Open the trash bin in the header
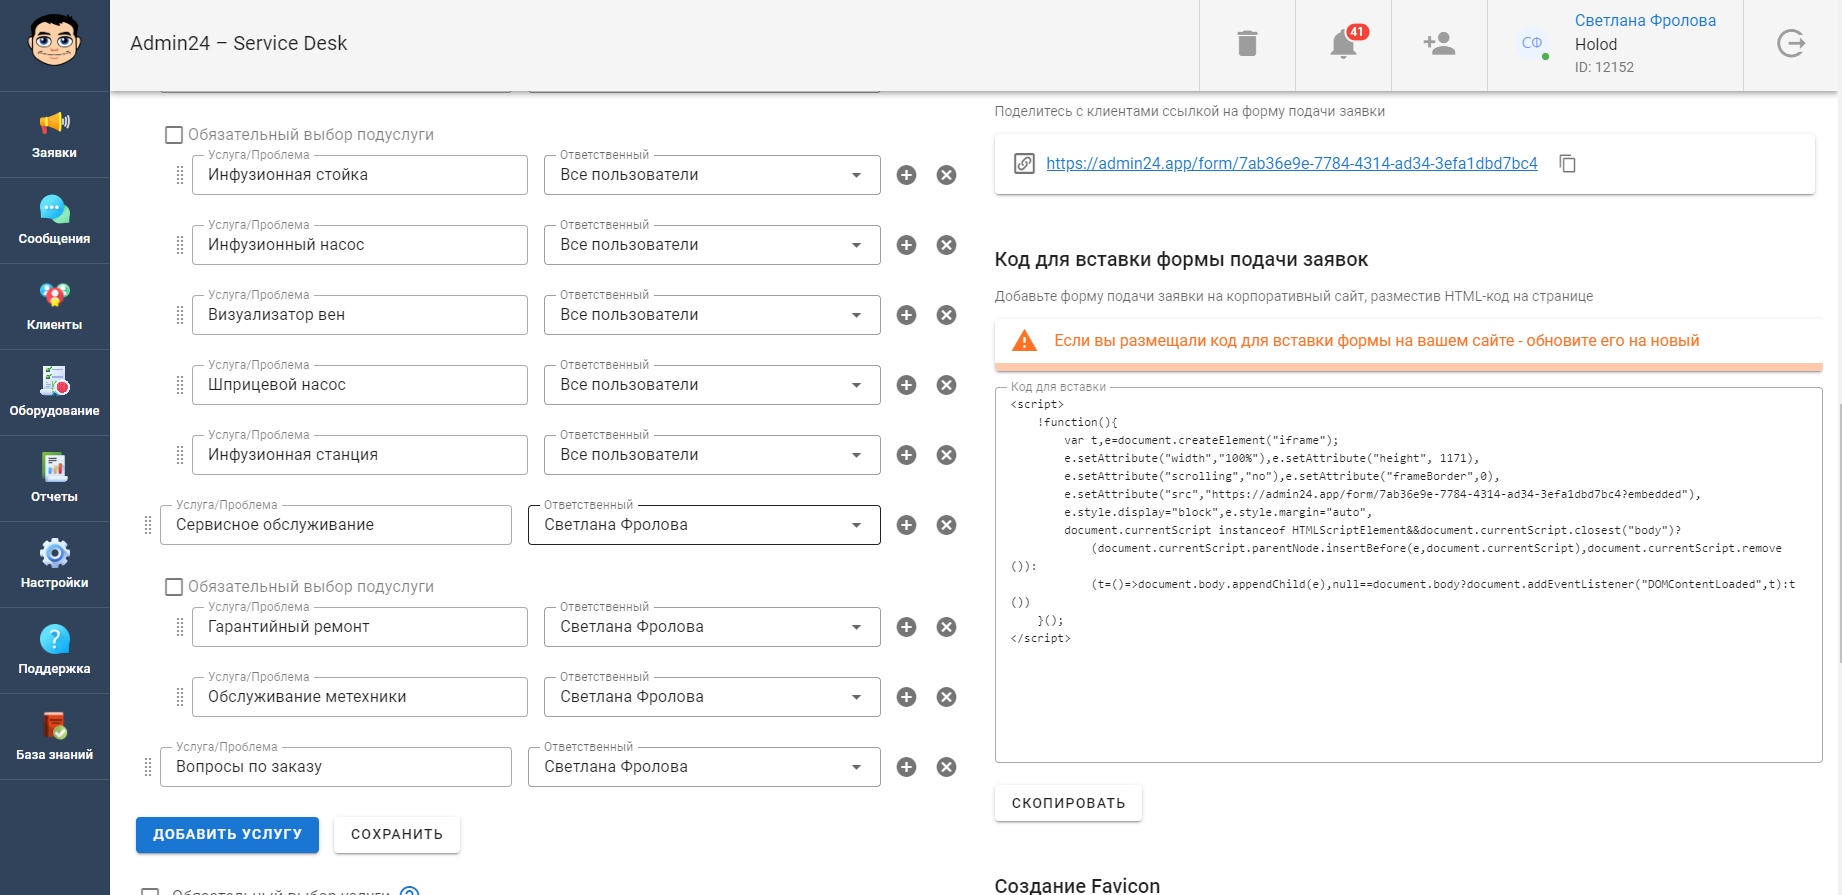 (1247, 44)
